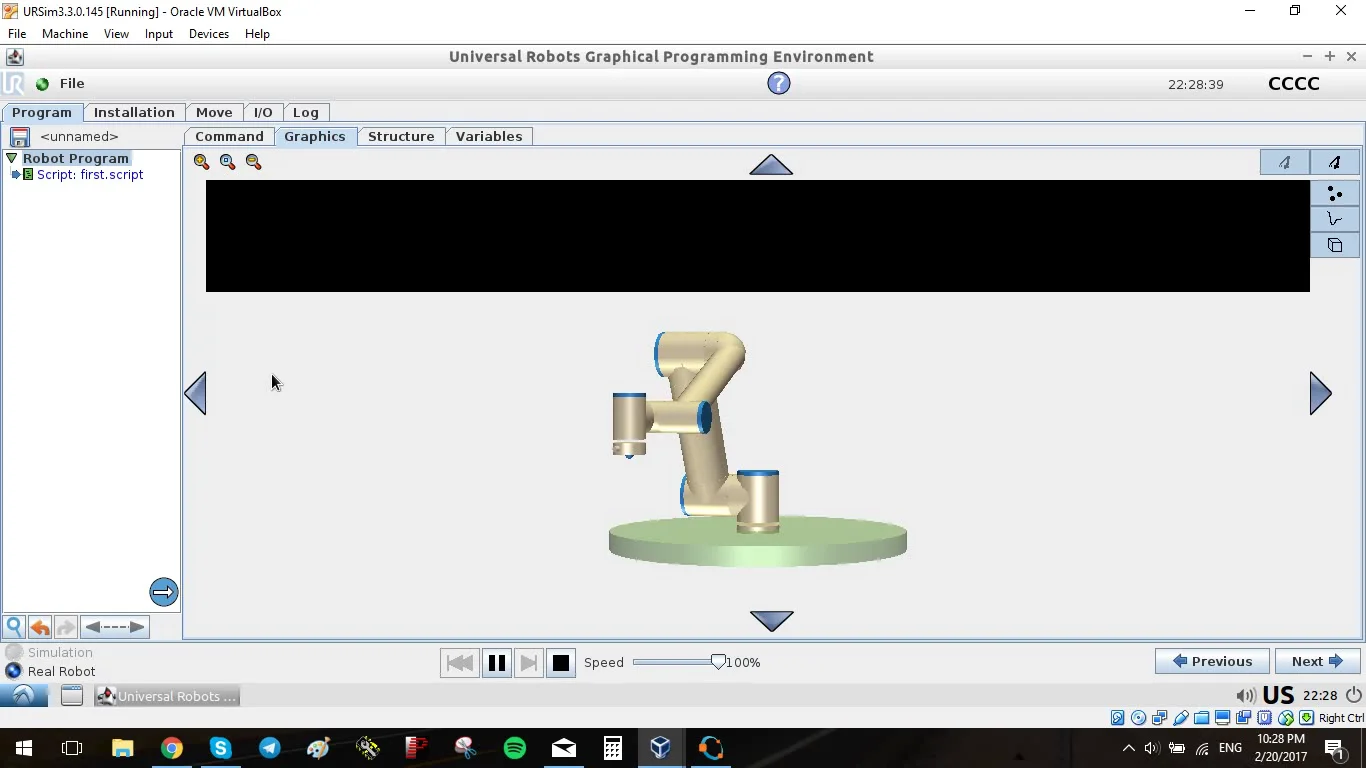Open the Devices menu

209,34
